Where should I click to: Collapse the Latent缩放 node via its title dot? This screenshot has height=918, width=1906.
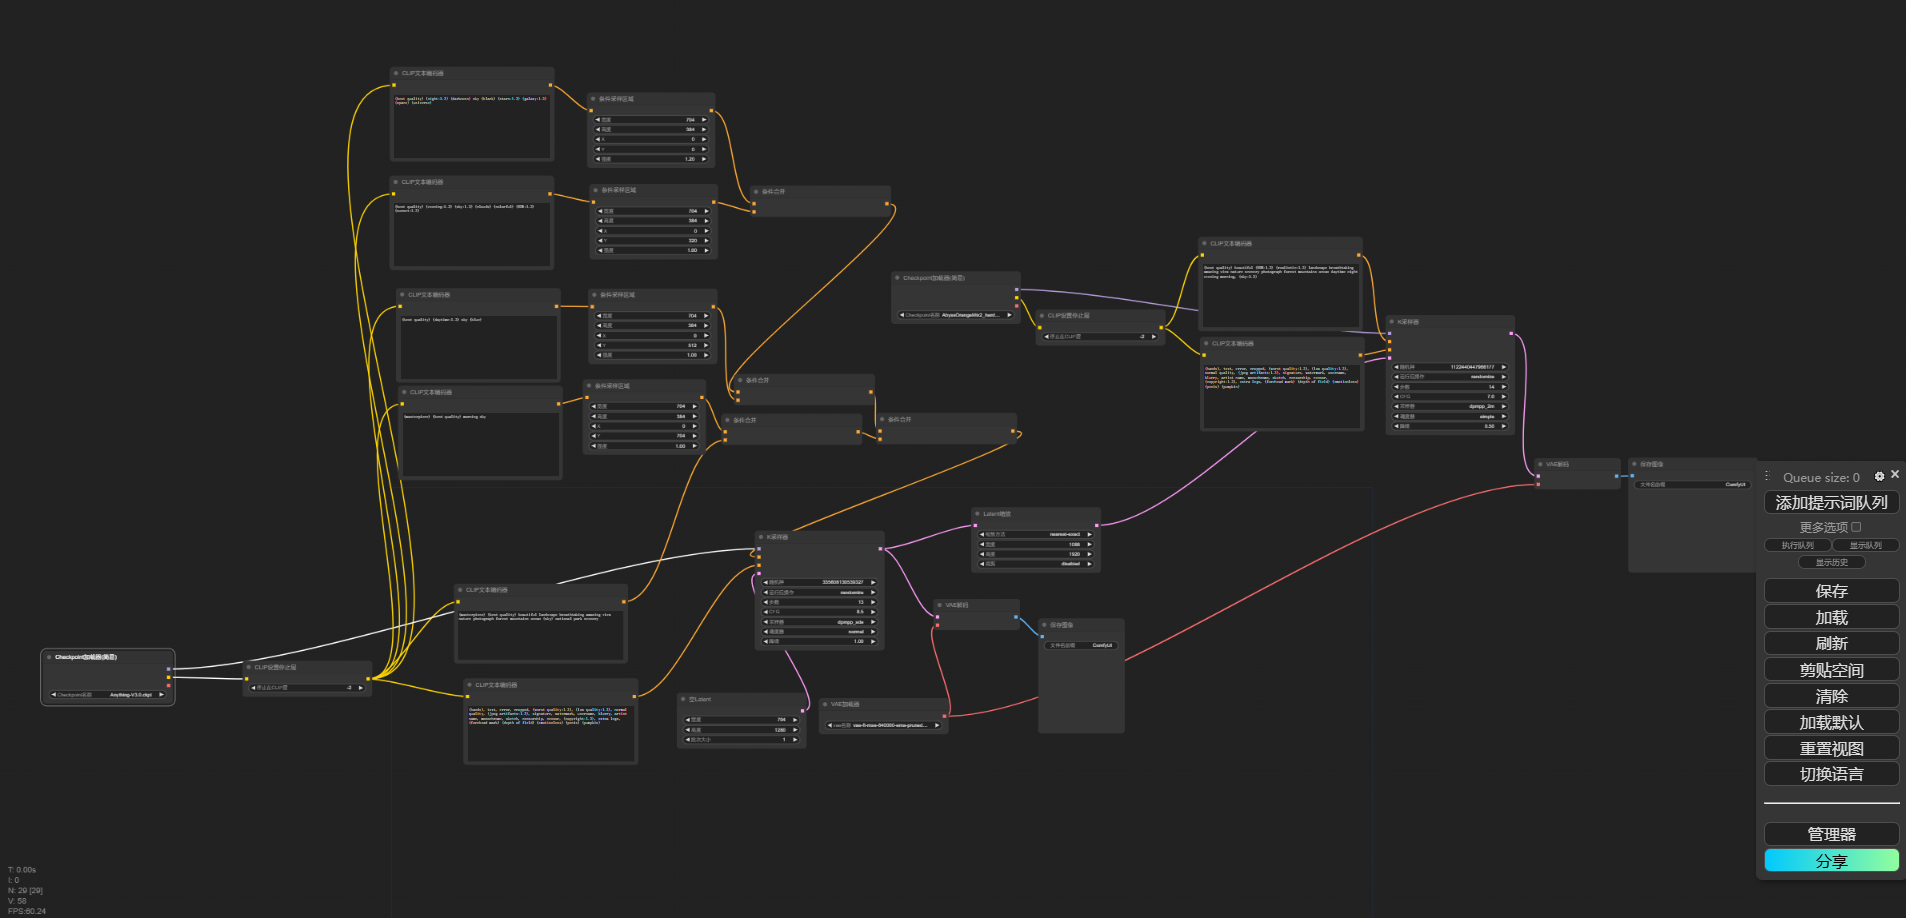pyautogui.click(x=977, y=514)
